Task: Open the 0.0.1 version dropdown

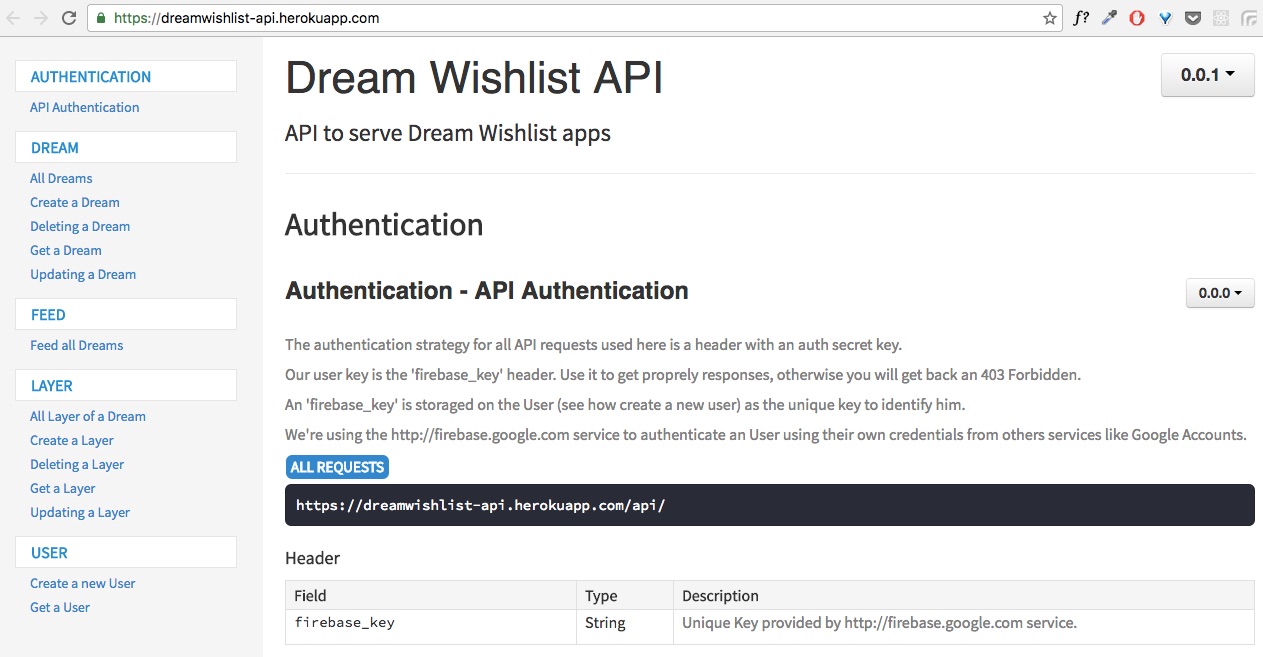Action: coord(1207,74)
